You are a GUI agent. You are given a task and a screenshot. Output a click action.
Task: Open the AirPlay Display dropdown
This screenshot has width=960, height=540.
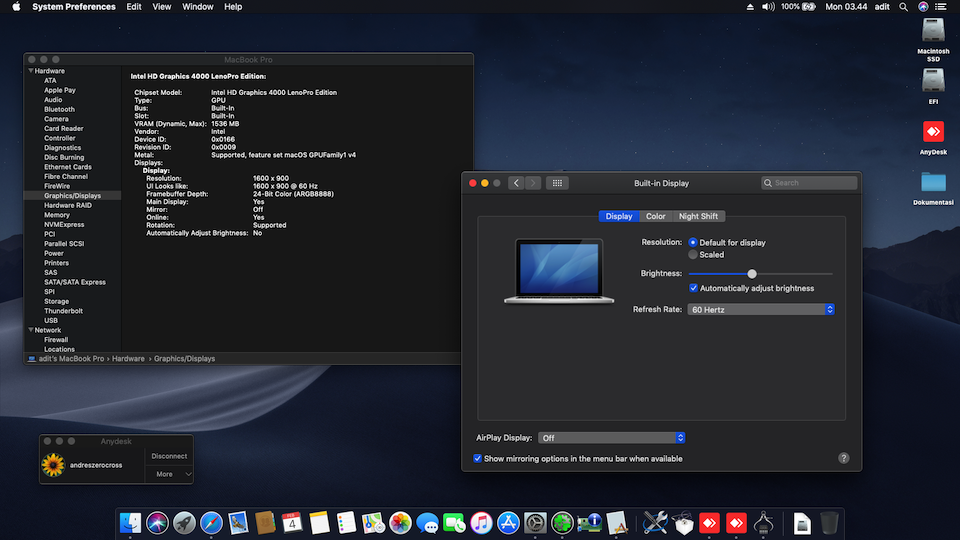pyautogui.click(x=611, y=438)
